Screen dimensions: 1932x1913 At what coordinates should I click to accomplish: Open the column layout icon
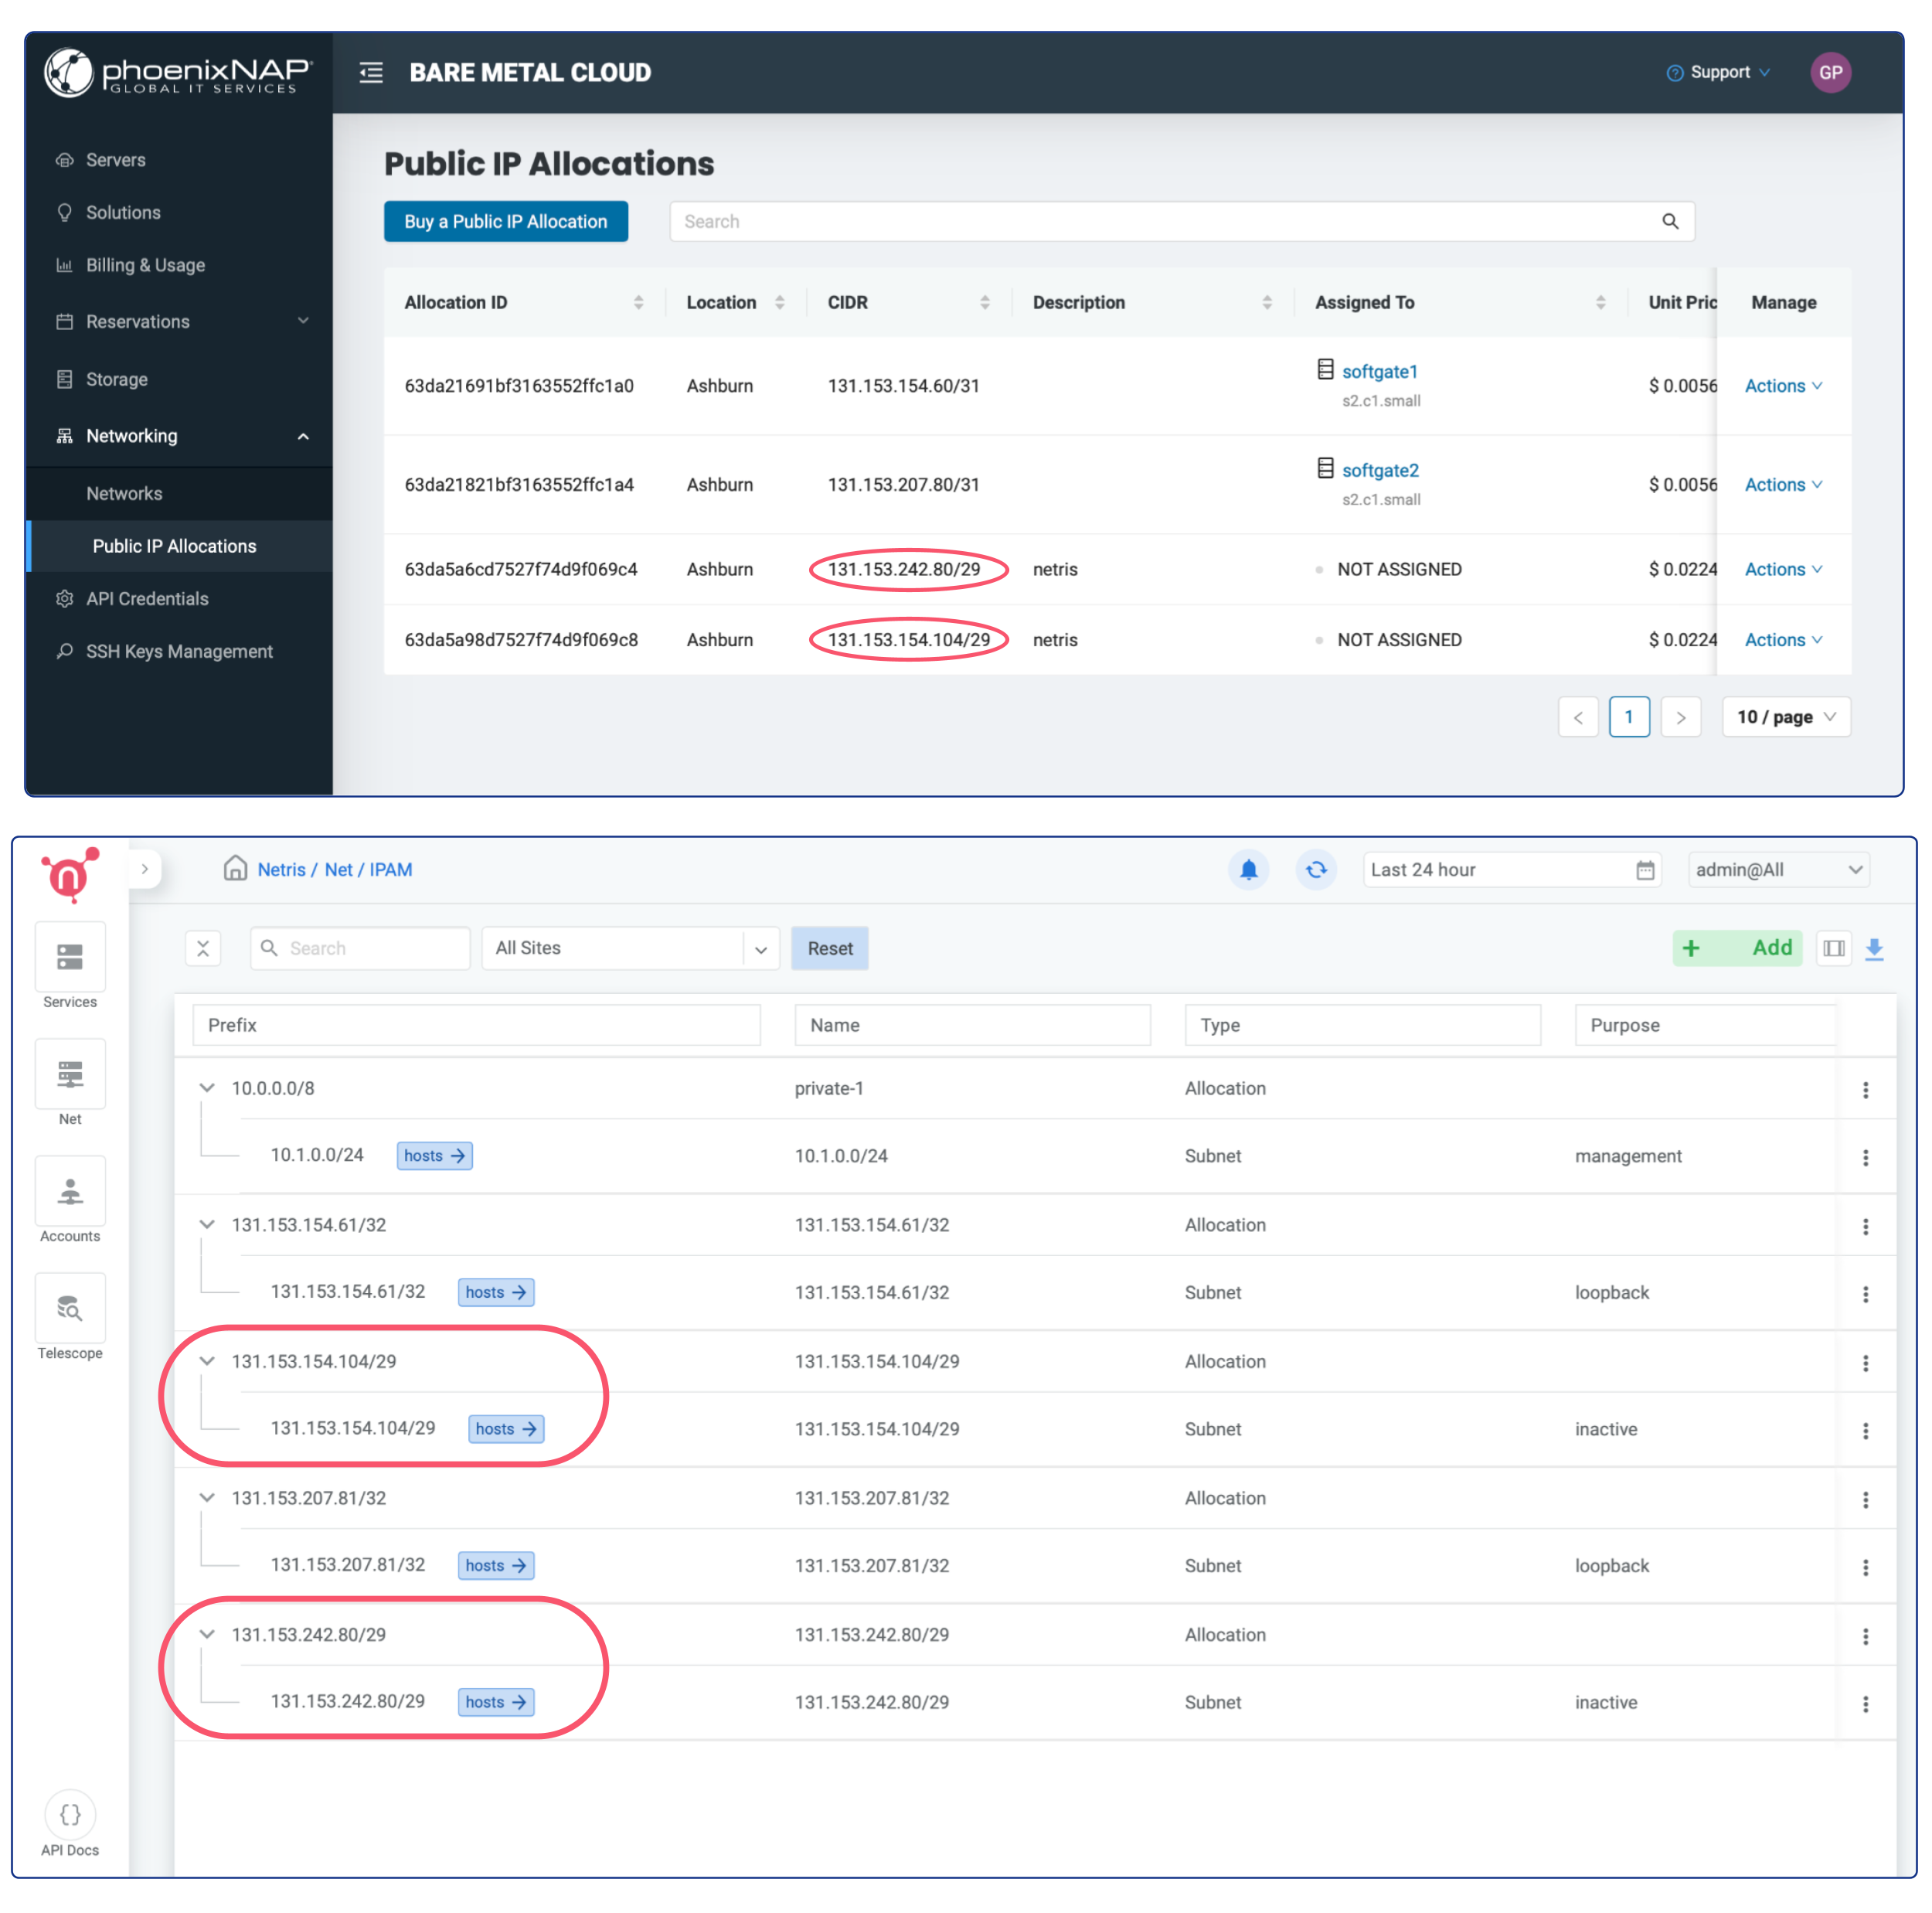[1833, 948]
